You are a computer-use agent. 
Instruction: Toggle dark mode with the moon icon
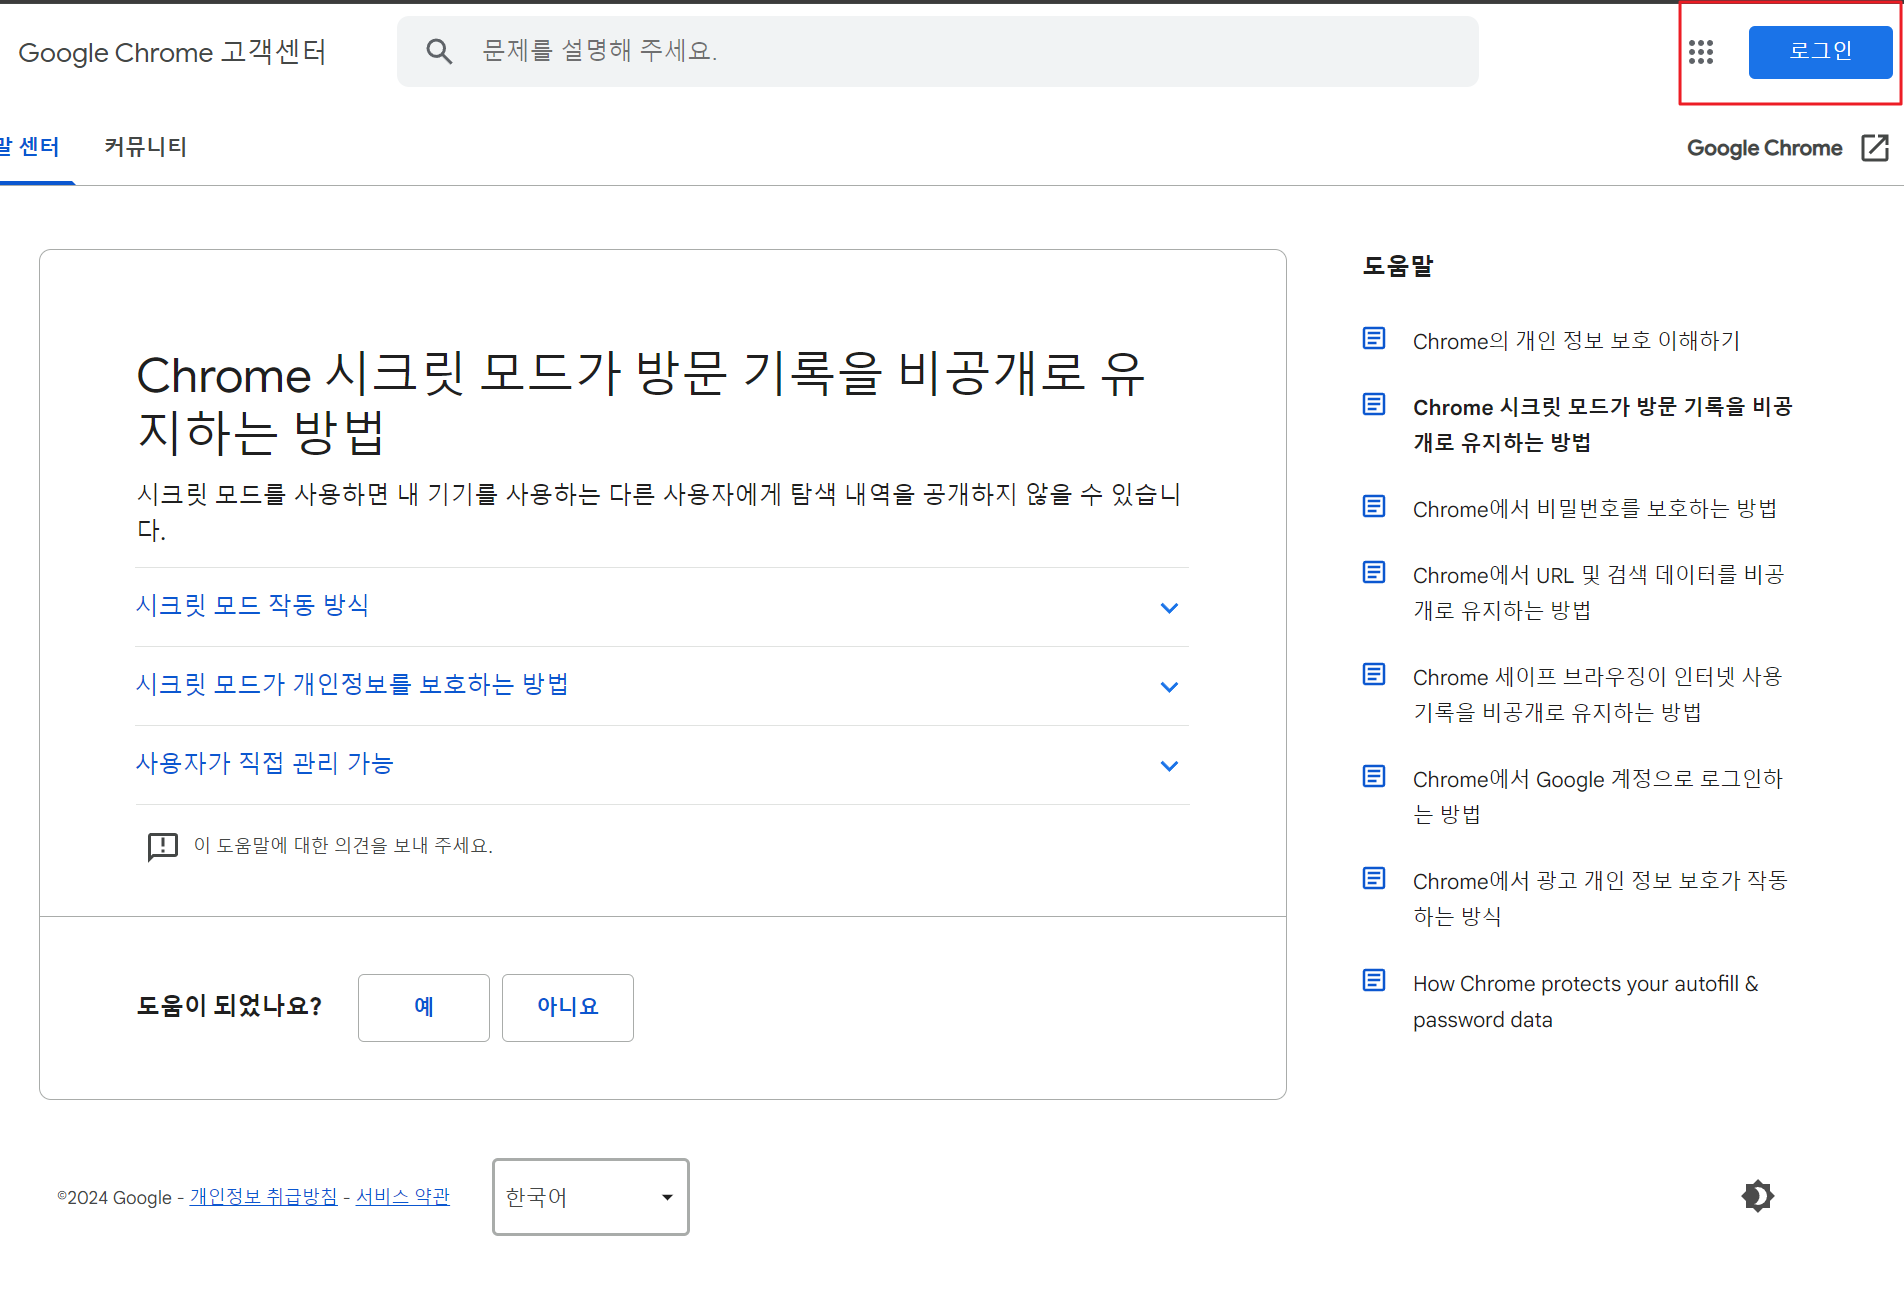(1757, 1196)
